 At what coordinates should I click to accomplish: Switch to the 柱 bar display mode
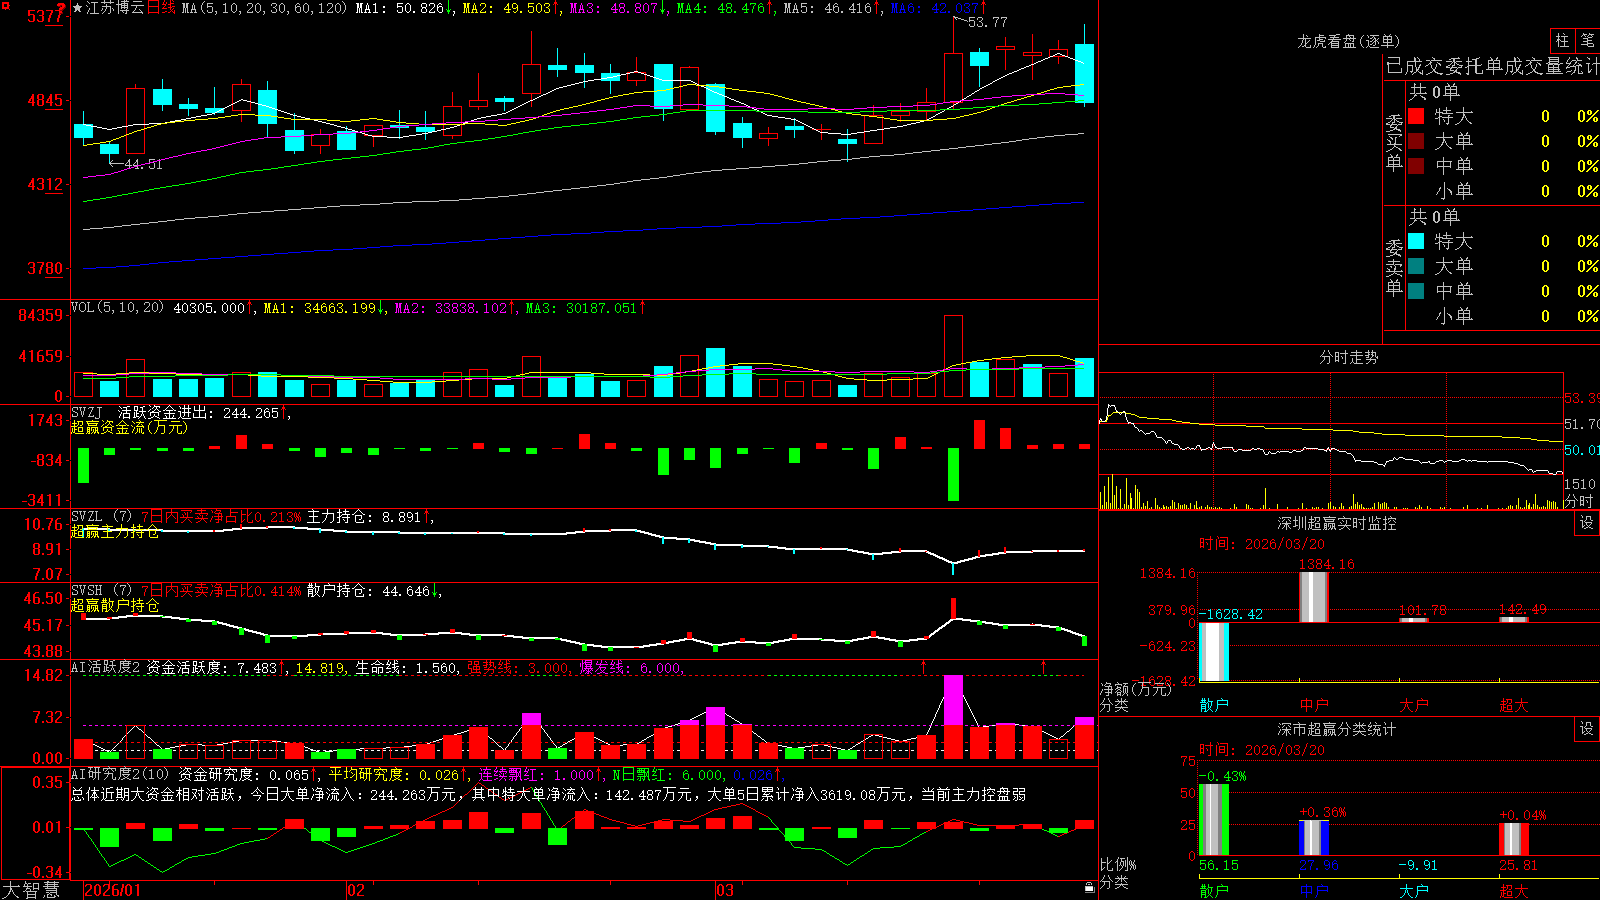click(x=1562, y=40)
